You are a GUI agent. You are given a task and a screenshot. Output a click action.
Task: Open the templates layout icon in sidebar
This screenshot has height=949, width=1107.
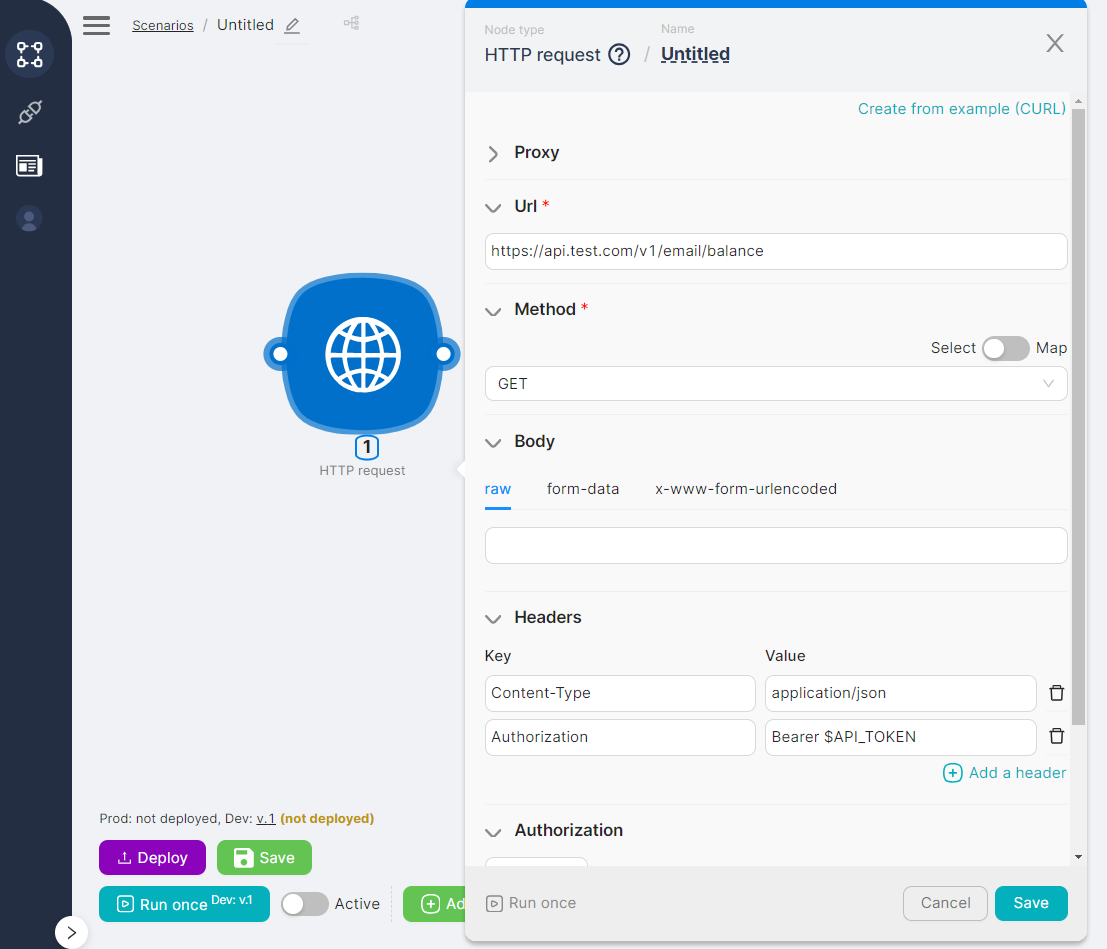30,166
